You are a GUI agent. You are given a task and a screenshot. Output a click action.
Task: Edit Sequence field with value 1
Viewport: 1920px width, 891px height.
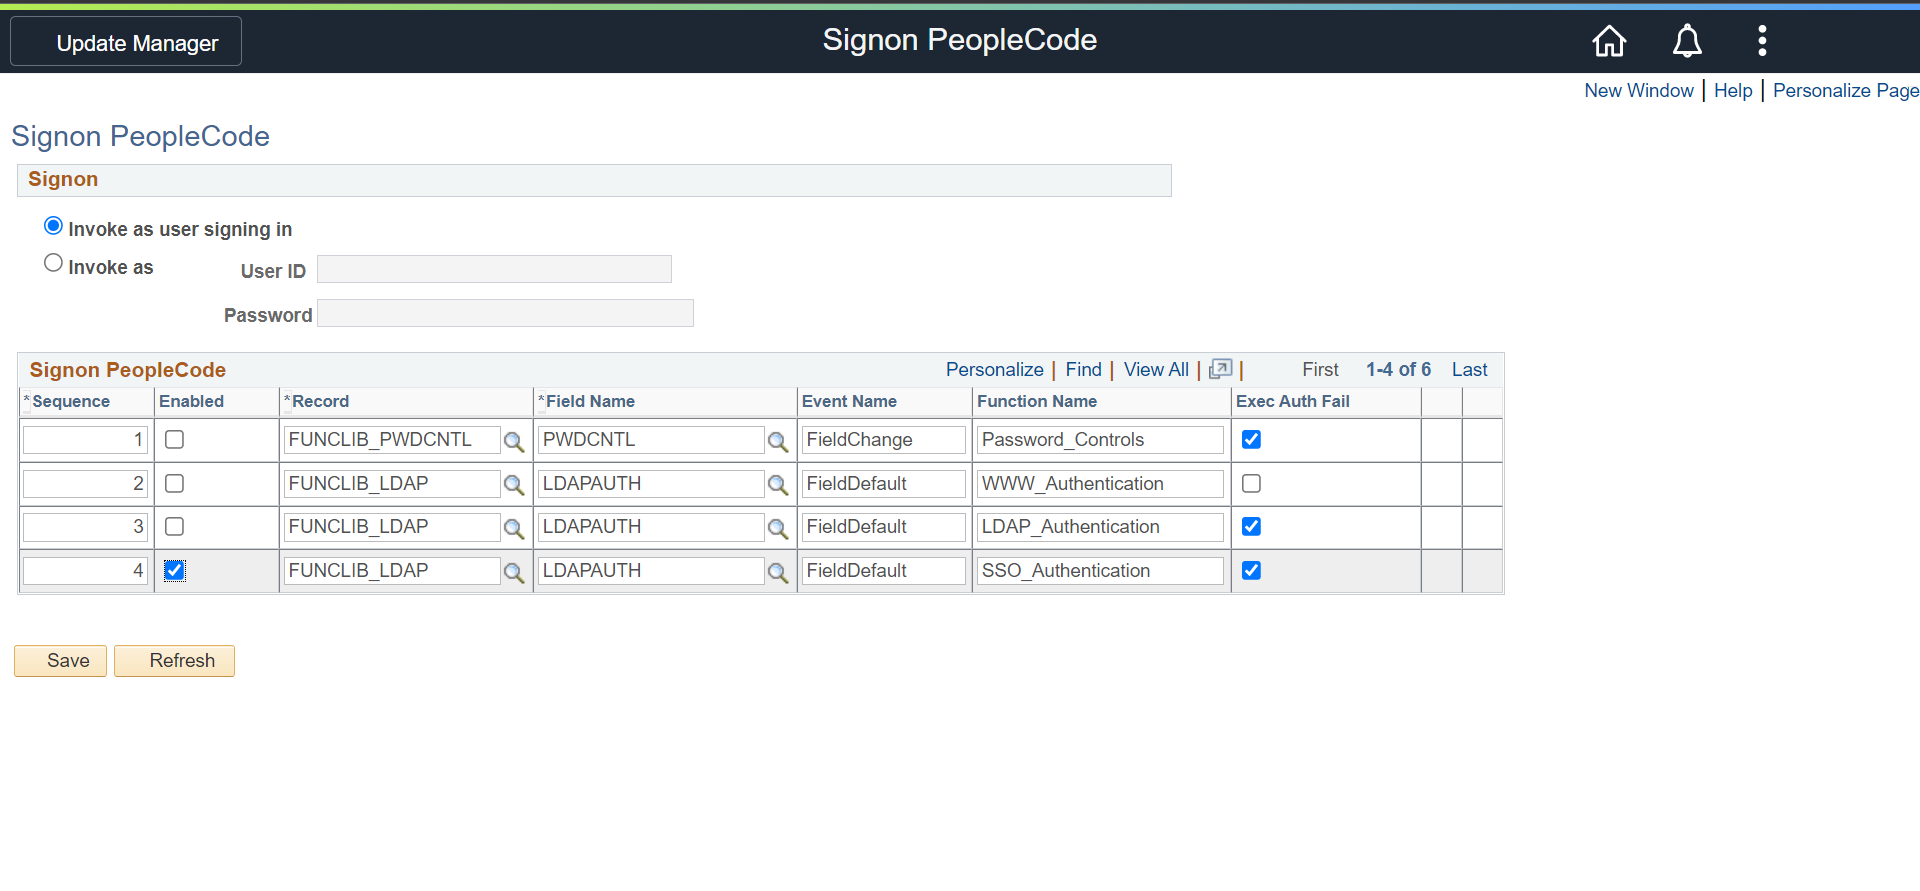pos(86,440)
